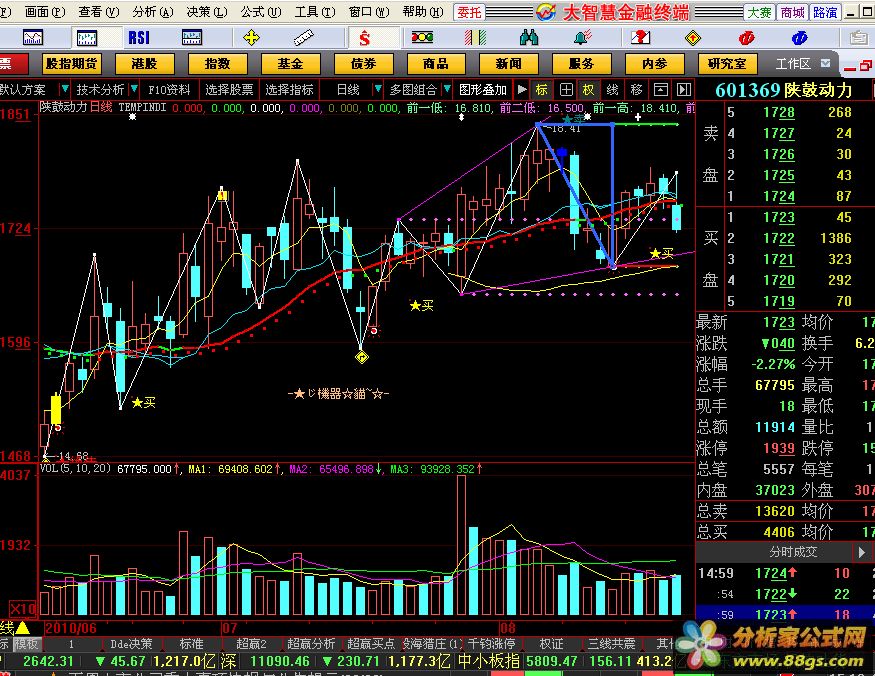Open the 查看 menu
This screenshot has height=676, width=875.
click(x=99, y=11)
